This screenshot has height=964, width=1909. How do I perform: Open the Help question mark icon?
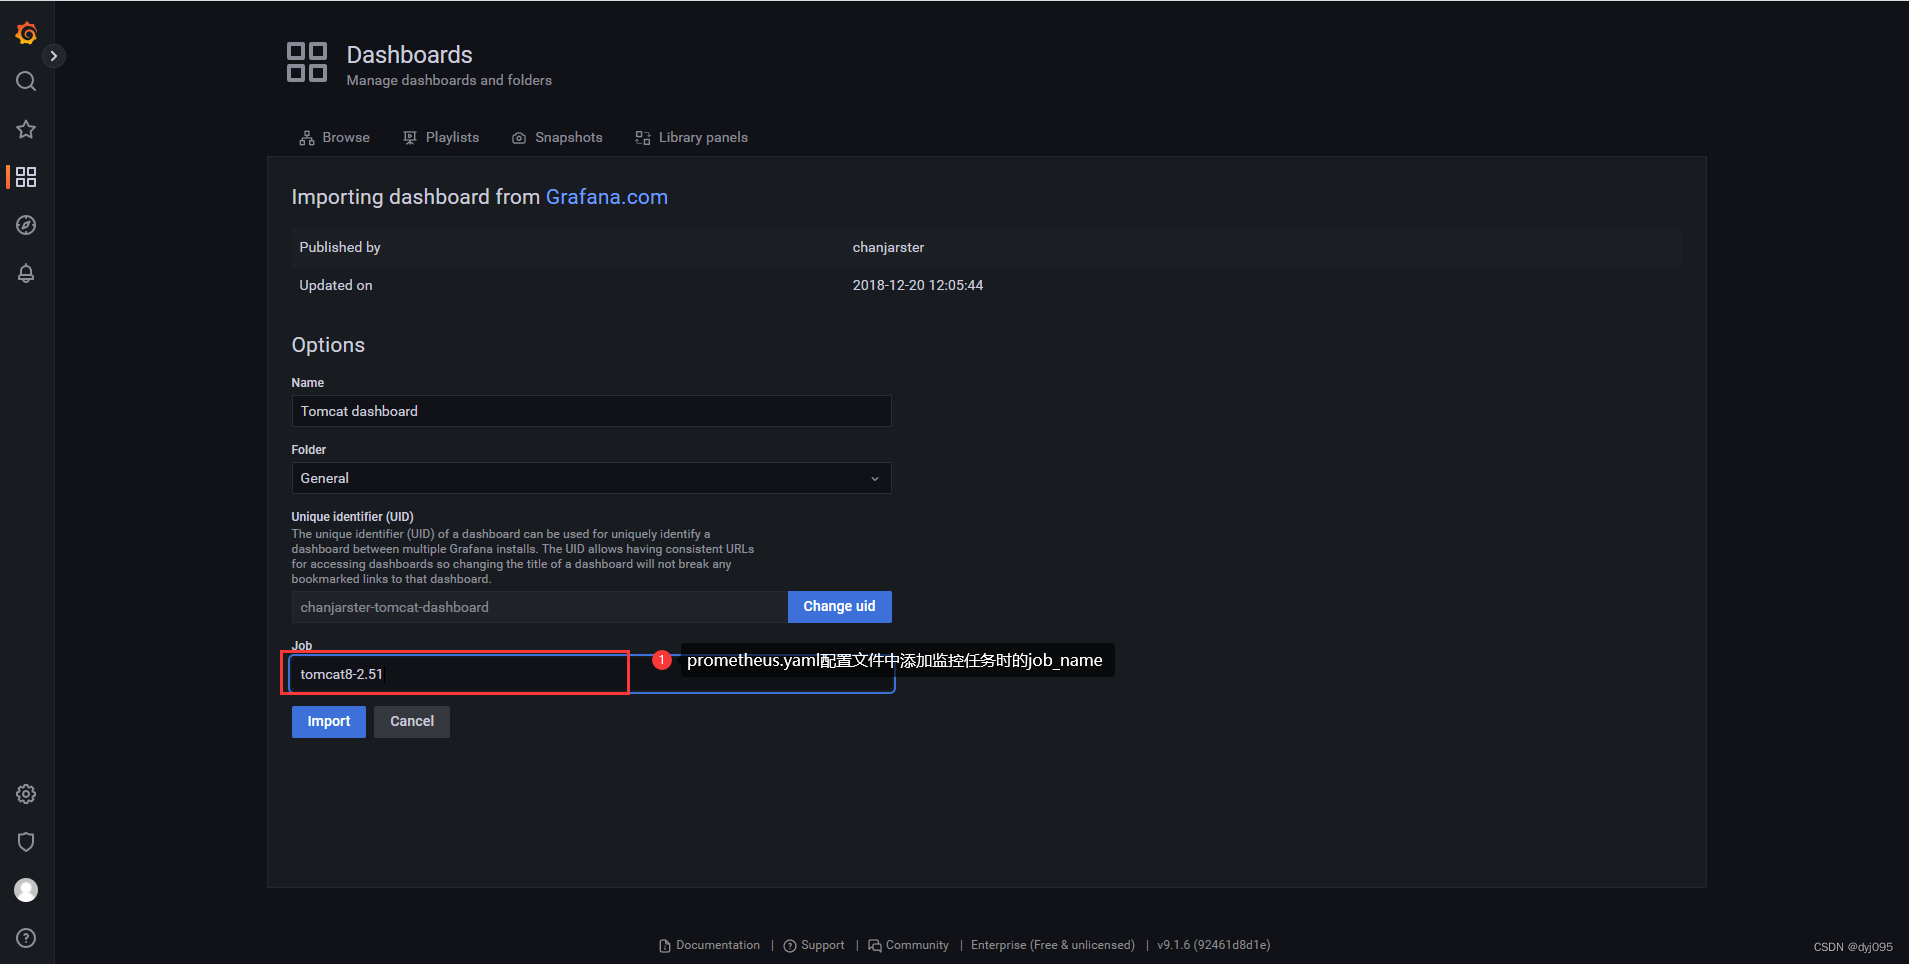(x=25, y=937)
